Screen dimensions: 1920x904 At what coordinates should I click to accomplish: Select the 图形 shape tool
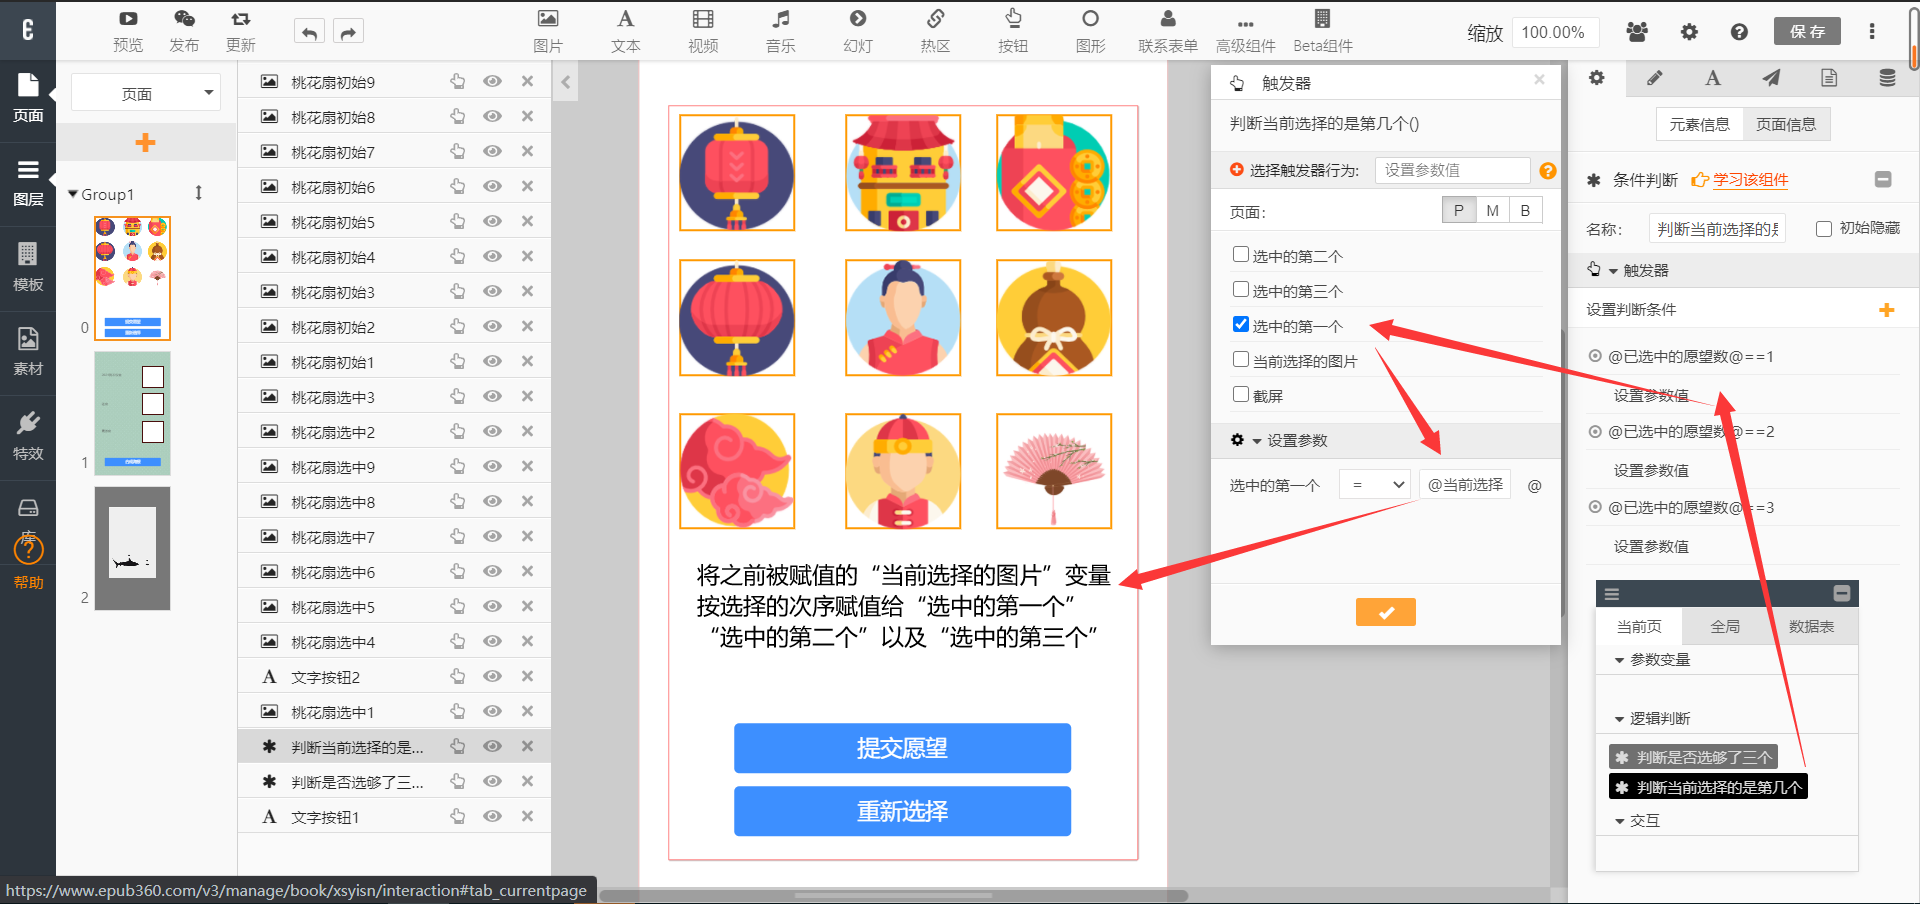coord(1090,30)
